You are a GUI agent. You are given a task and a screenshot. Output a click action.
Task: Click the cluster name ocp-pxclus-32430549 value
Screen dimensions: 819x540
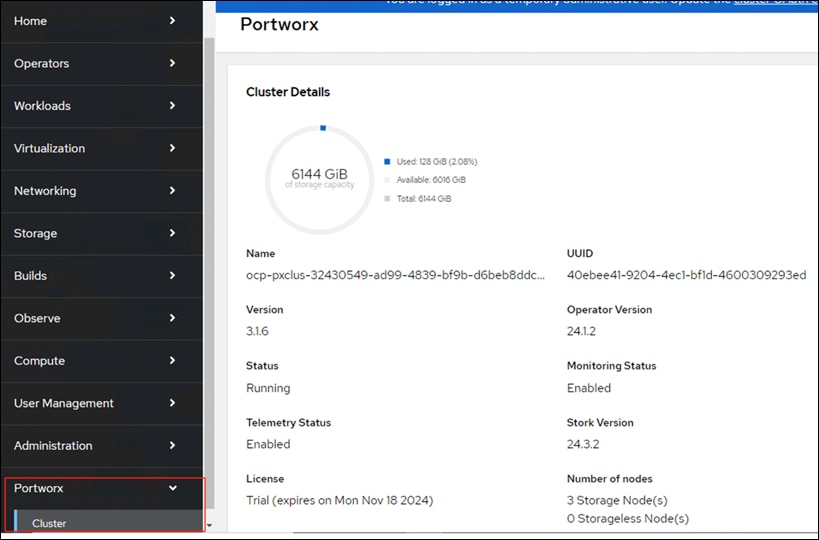tap(395, 275)
